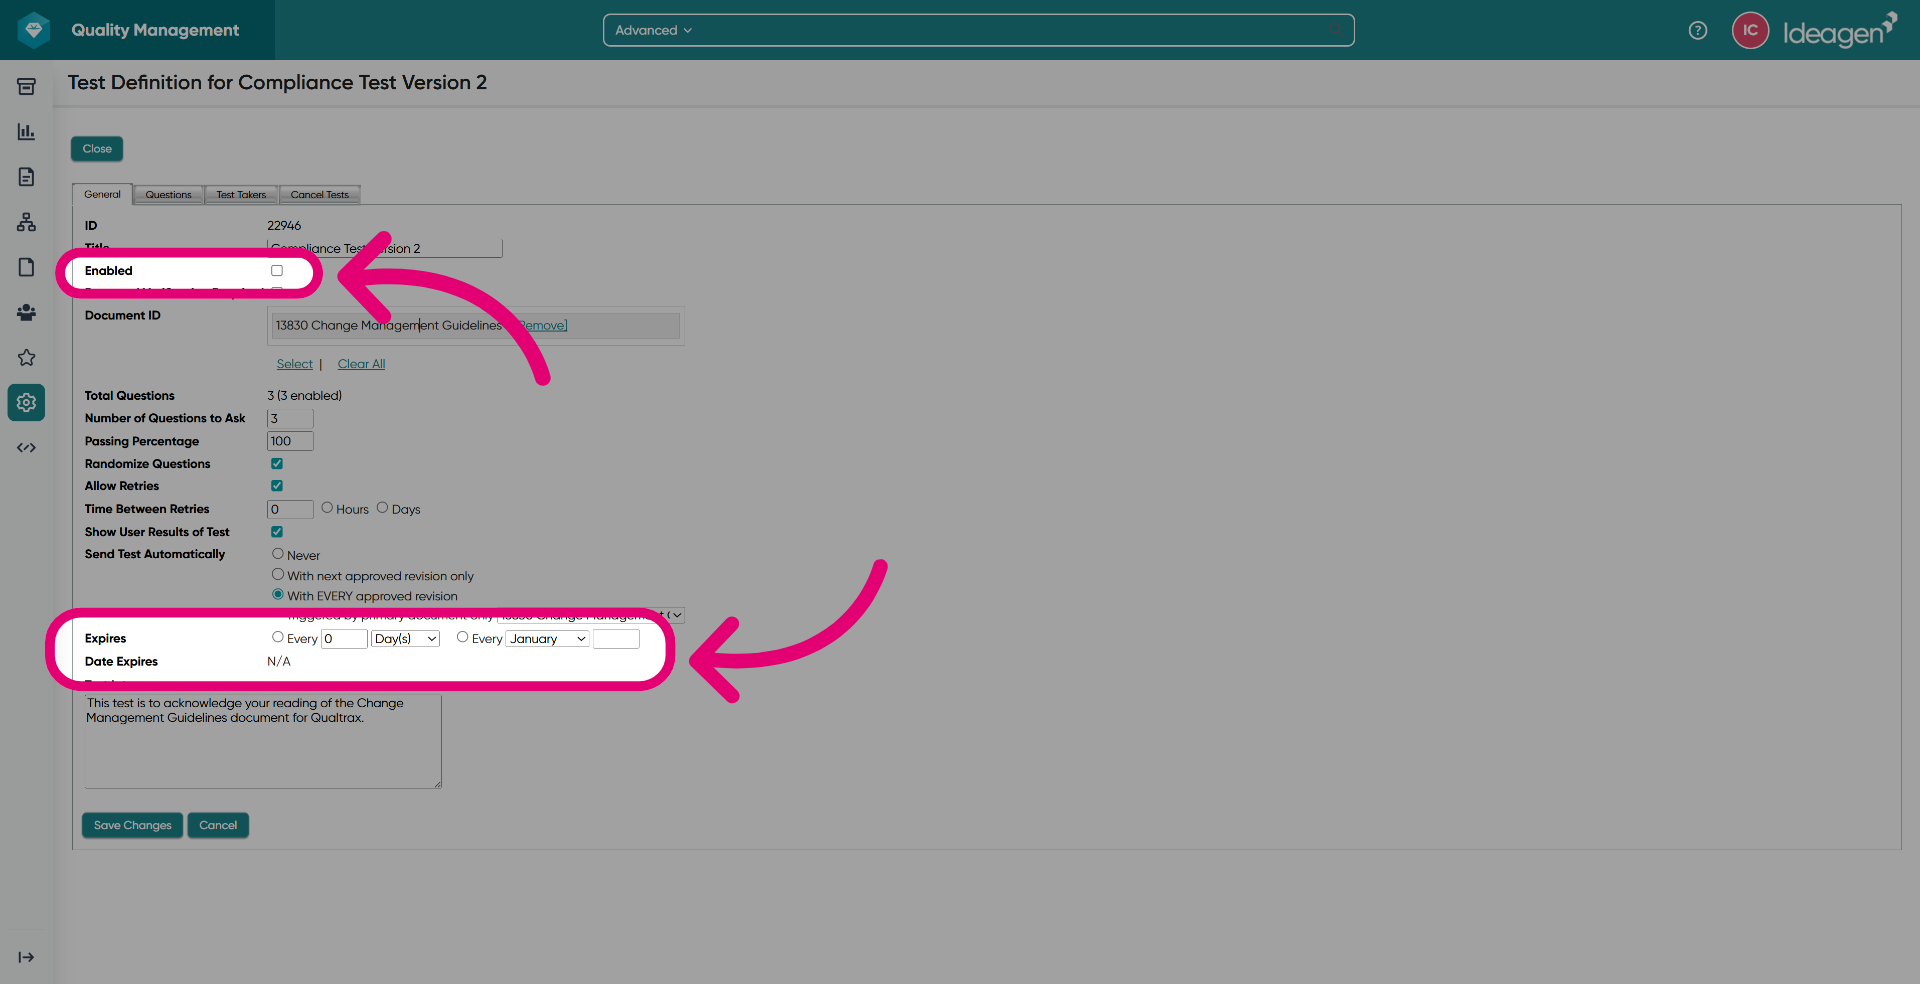Select the Expires Every month radio button

point(463,637)
